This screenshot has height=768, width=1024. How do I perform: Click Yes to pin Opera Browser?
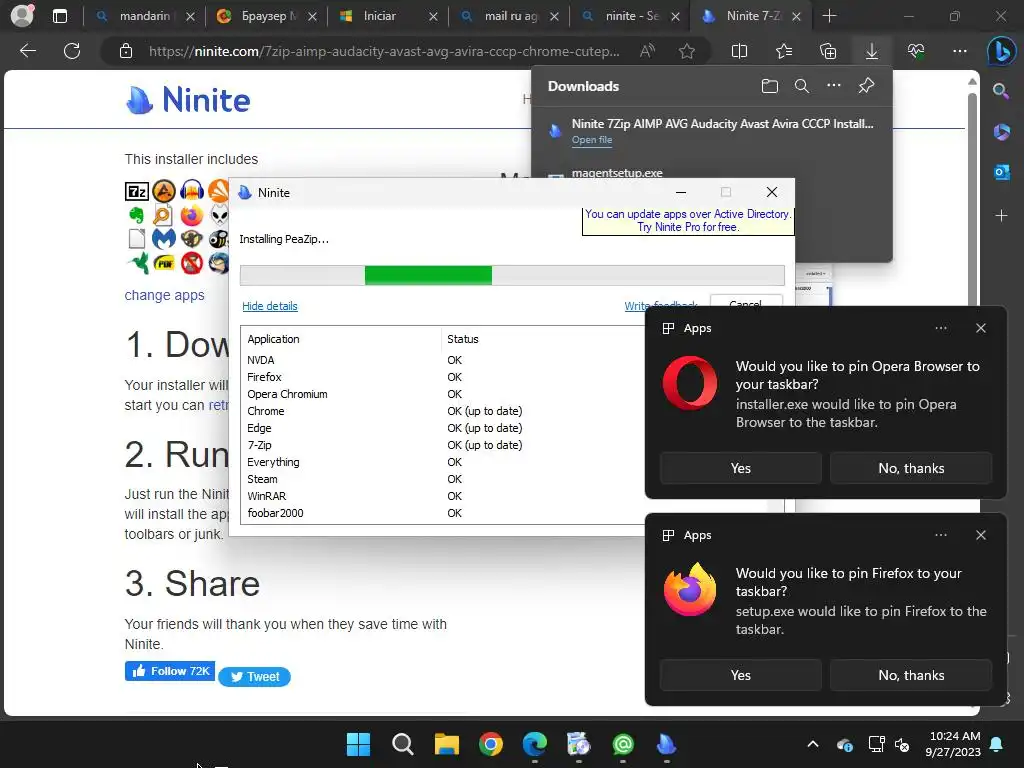click(741, 468)
